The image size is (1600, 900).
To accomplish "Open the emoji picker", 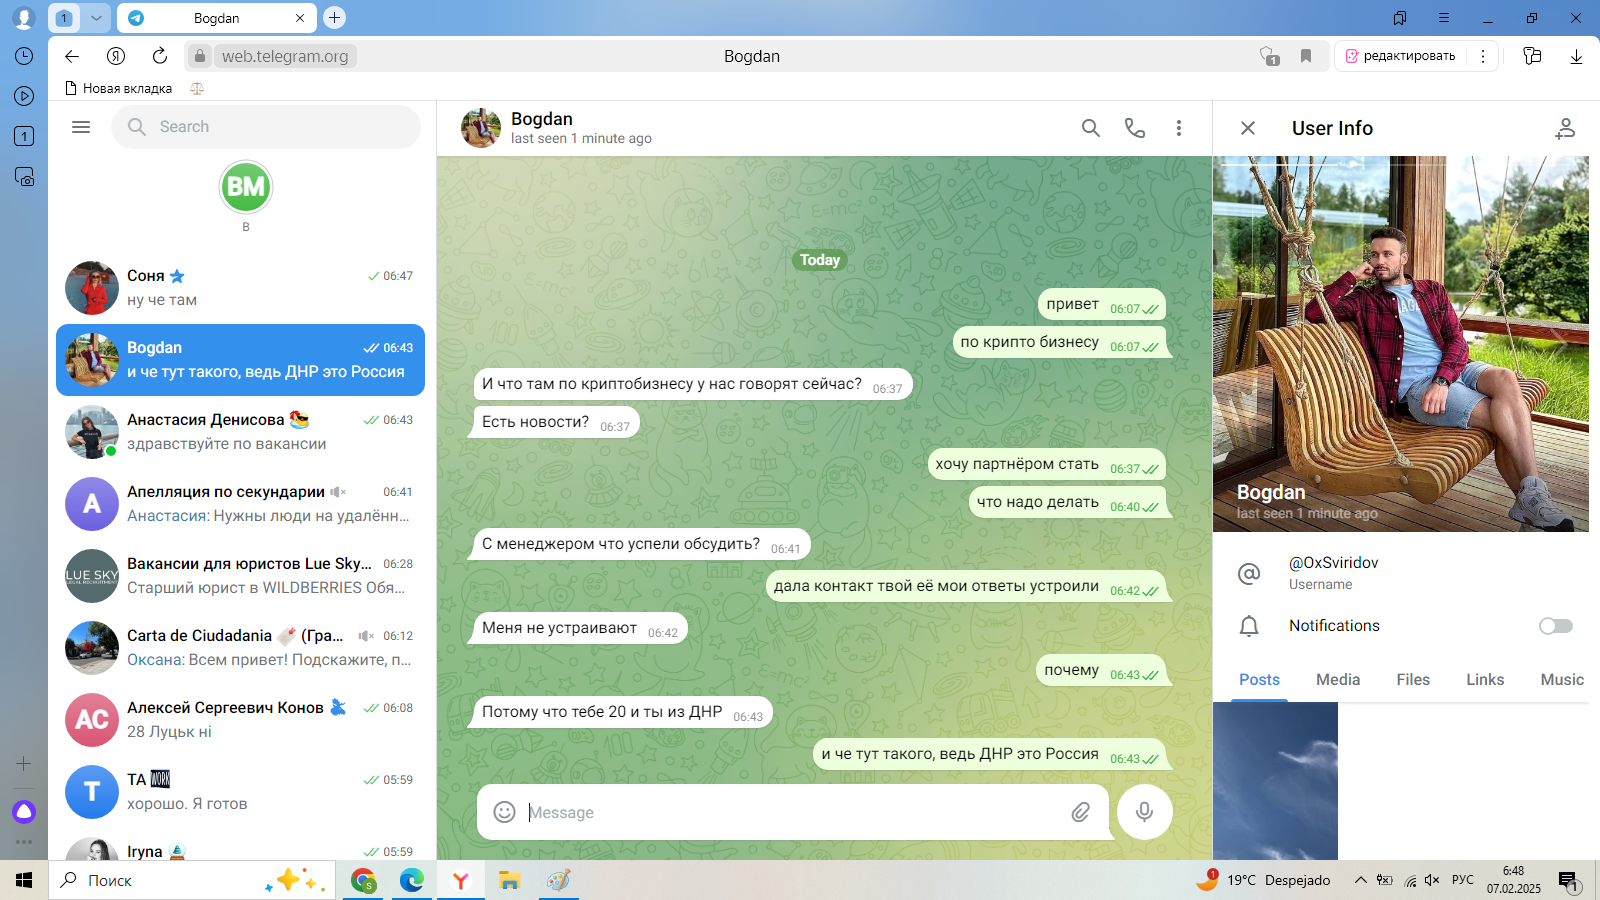I will pos(505,812).
